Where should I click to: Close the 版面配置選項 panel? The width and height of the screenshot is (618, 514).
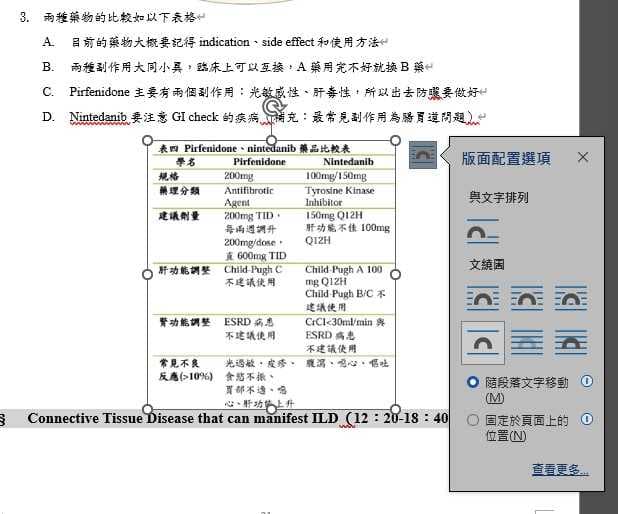(583, 157)
